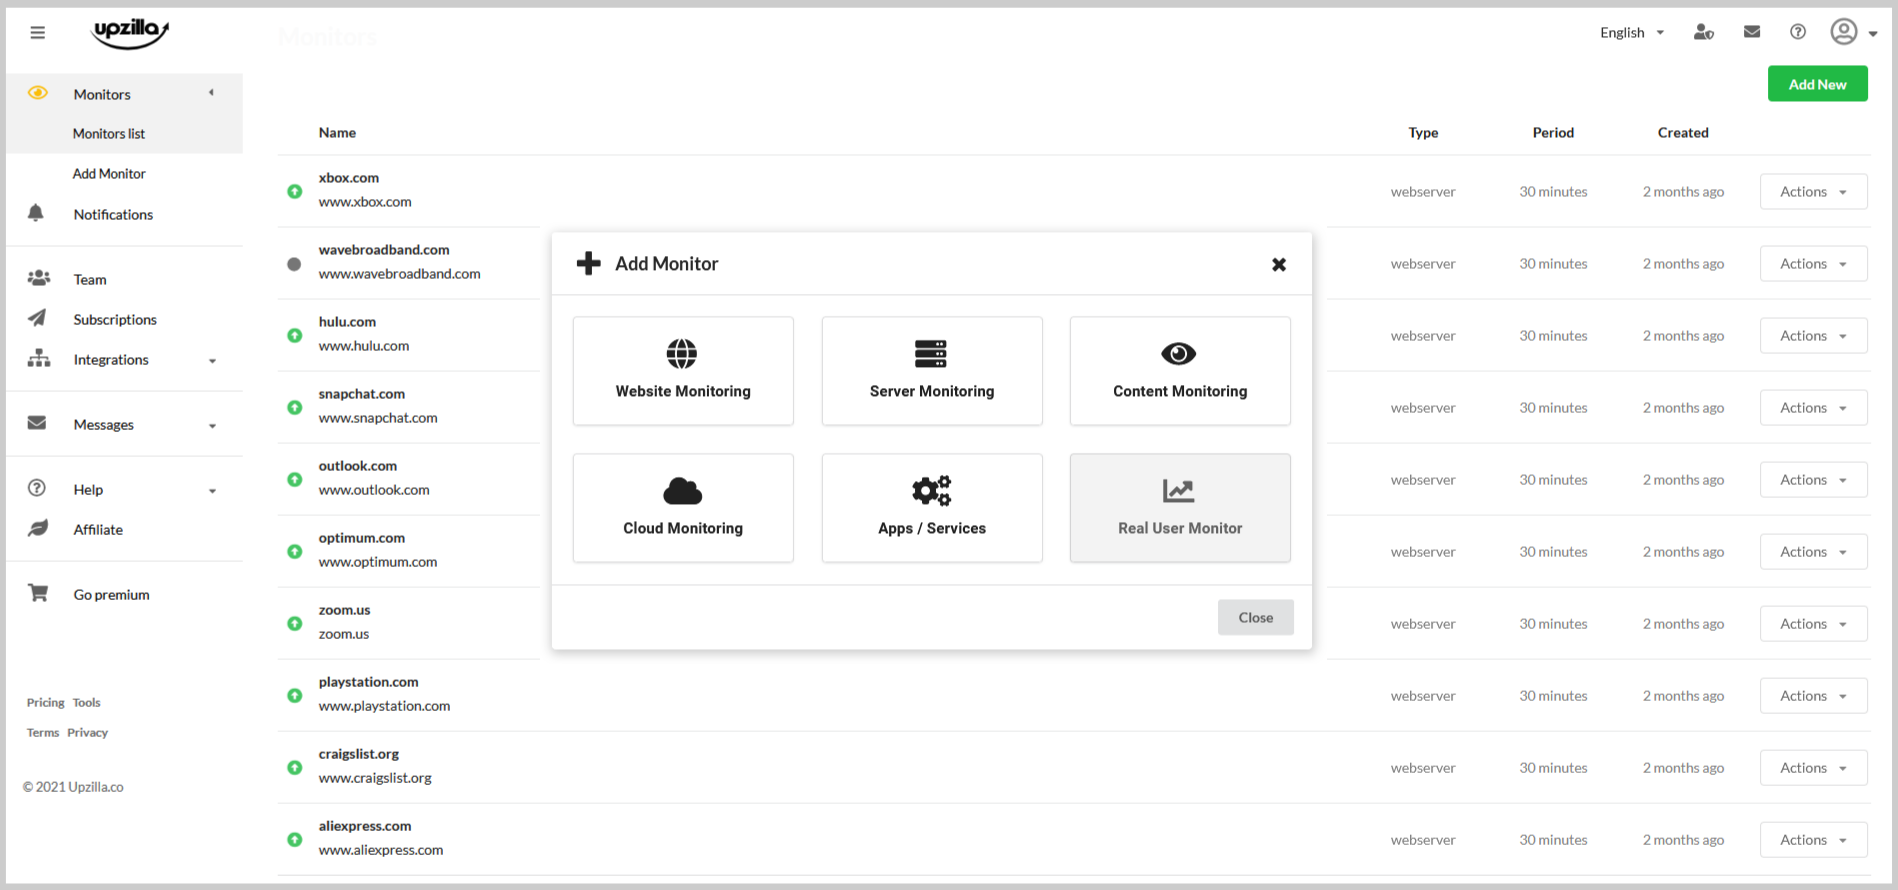
Task: Open Actions dropdown for xbox.com
Action: 1814,191
